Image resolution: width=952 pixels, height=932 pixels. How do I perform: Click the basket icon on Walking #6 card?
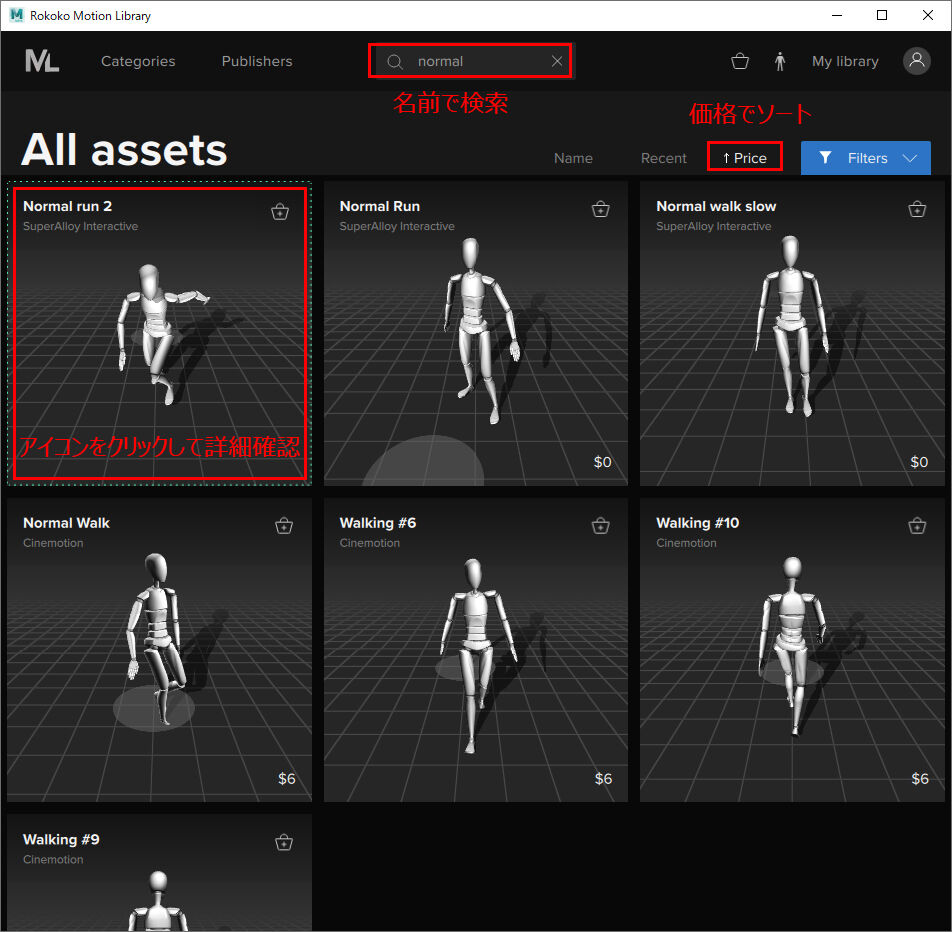point(601,525)
